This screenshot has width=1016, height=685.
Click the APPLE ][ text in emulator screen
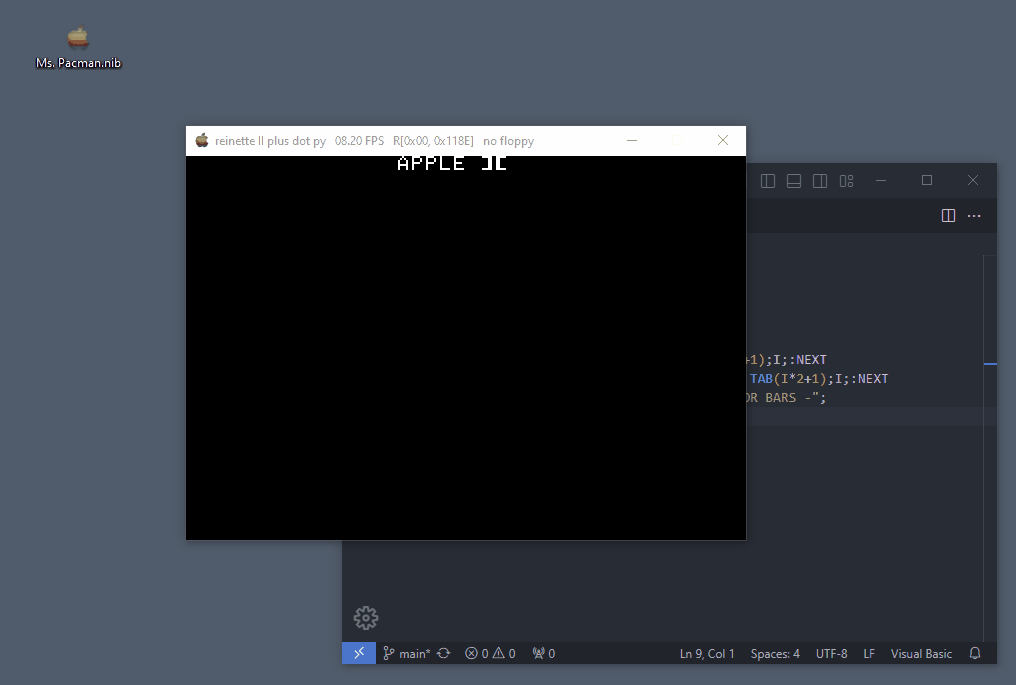pyautogui.click(x=452, y=163)
